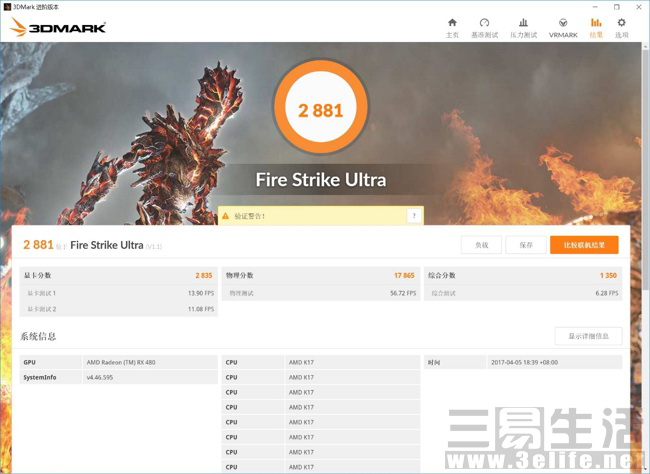
Task: Click the System Information (系统信息) heading
Action: (x=38, y=336)
